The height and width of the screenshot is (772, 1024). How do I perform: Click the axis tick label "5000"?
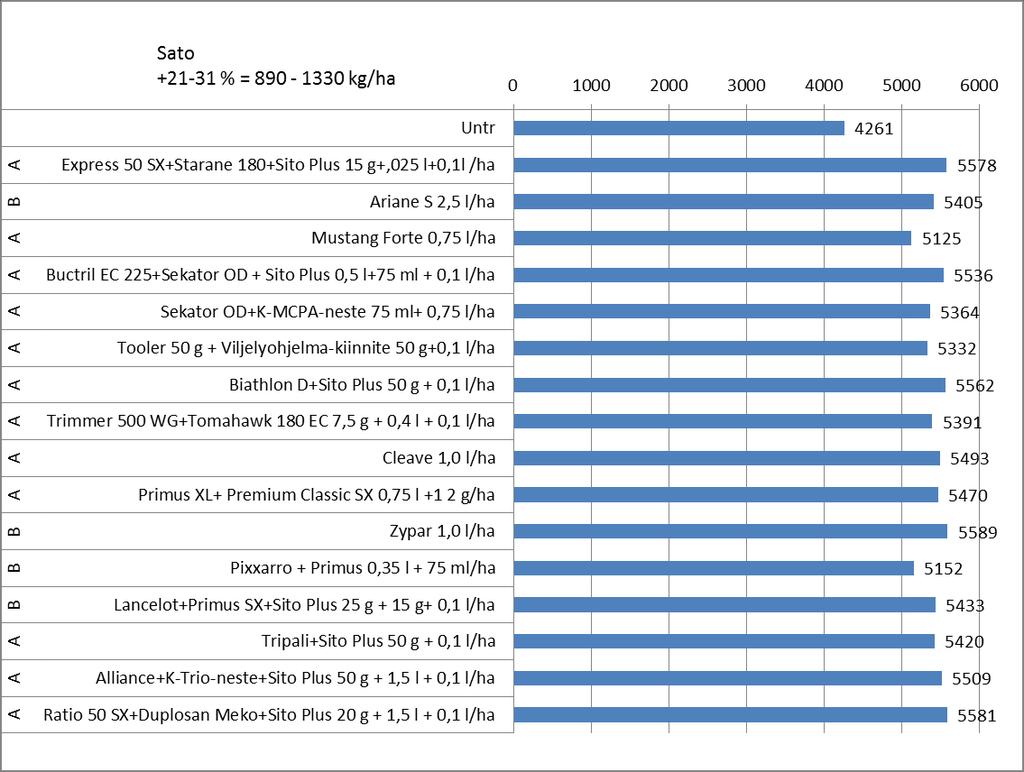coord(902,86)
